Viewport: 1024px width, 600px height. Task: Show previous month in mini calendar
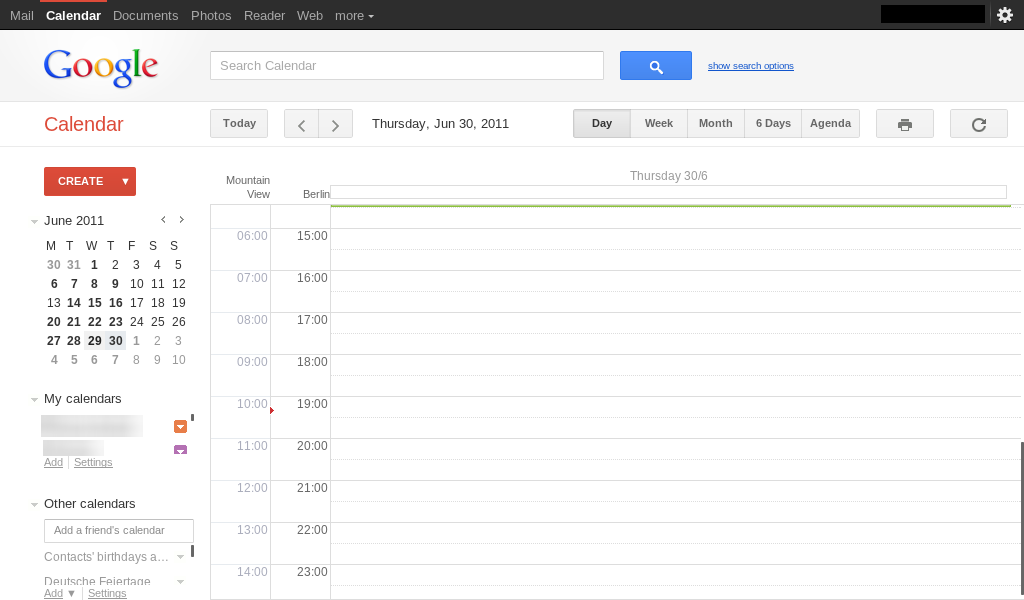tap(163, 220)
